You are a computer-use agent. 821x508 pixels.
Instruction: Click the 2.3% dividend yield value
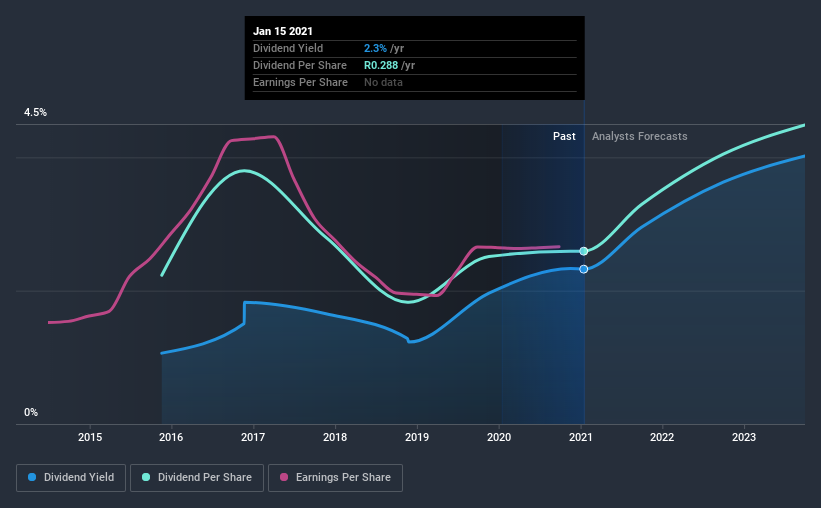pyautogui.click(x=375, y=48)
